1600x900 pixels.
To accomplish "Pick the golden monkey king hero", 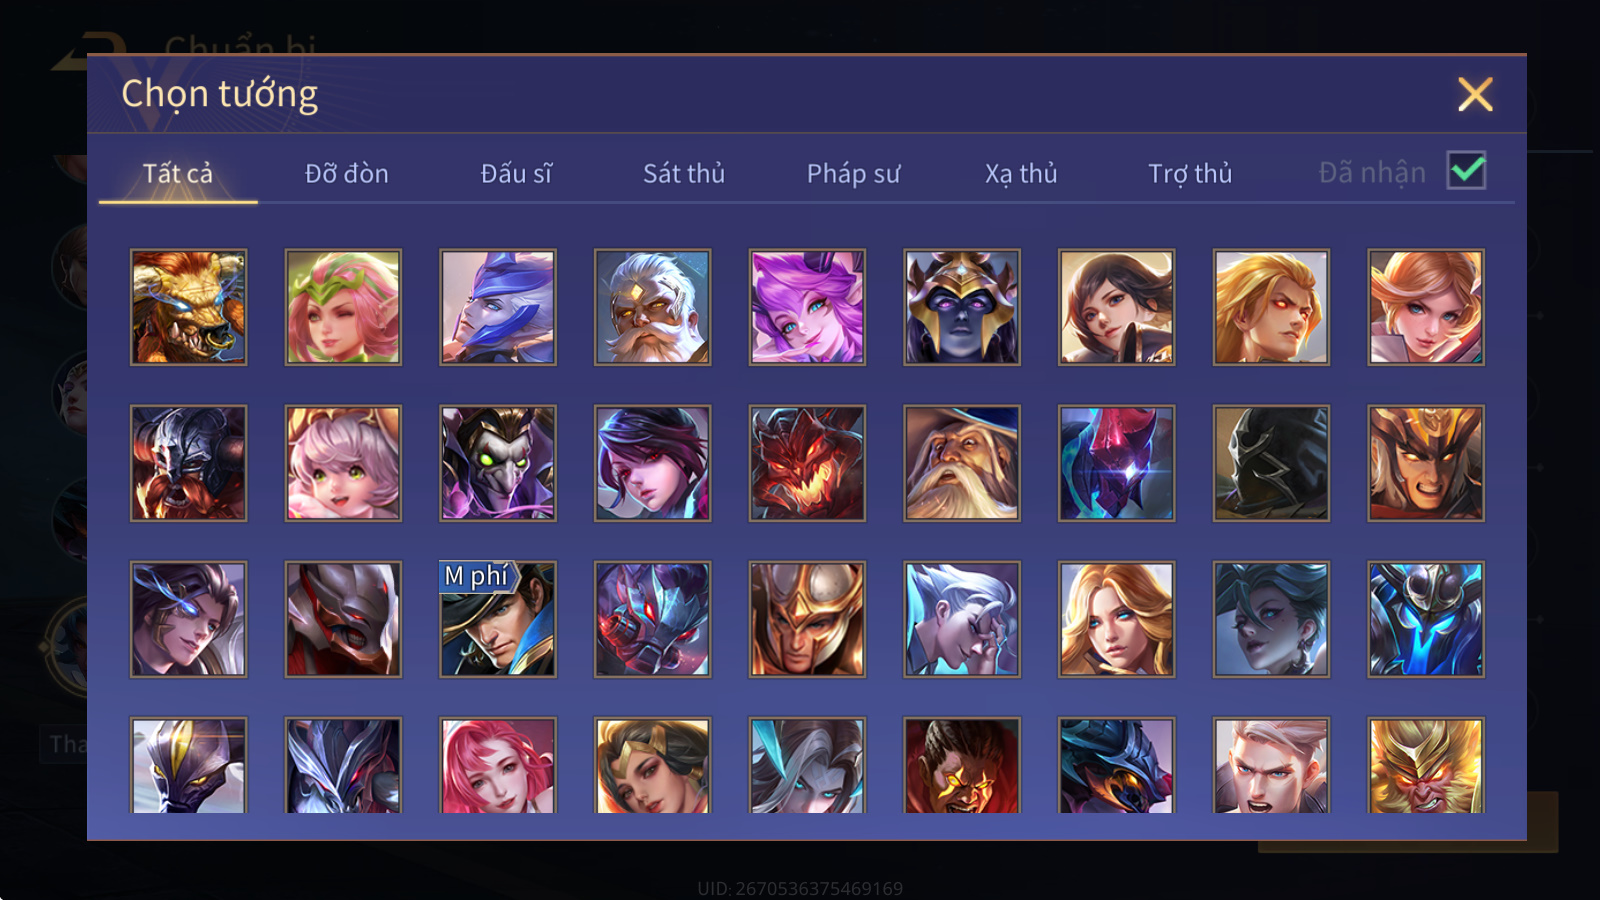I will click(1426, 765).
